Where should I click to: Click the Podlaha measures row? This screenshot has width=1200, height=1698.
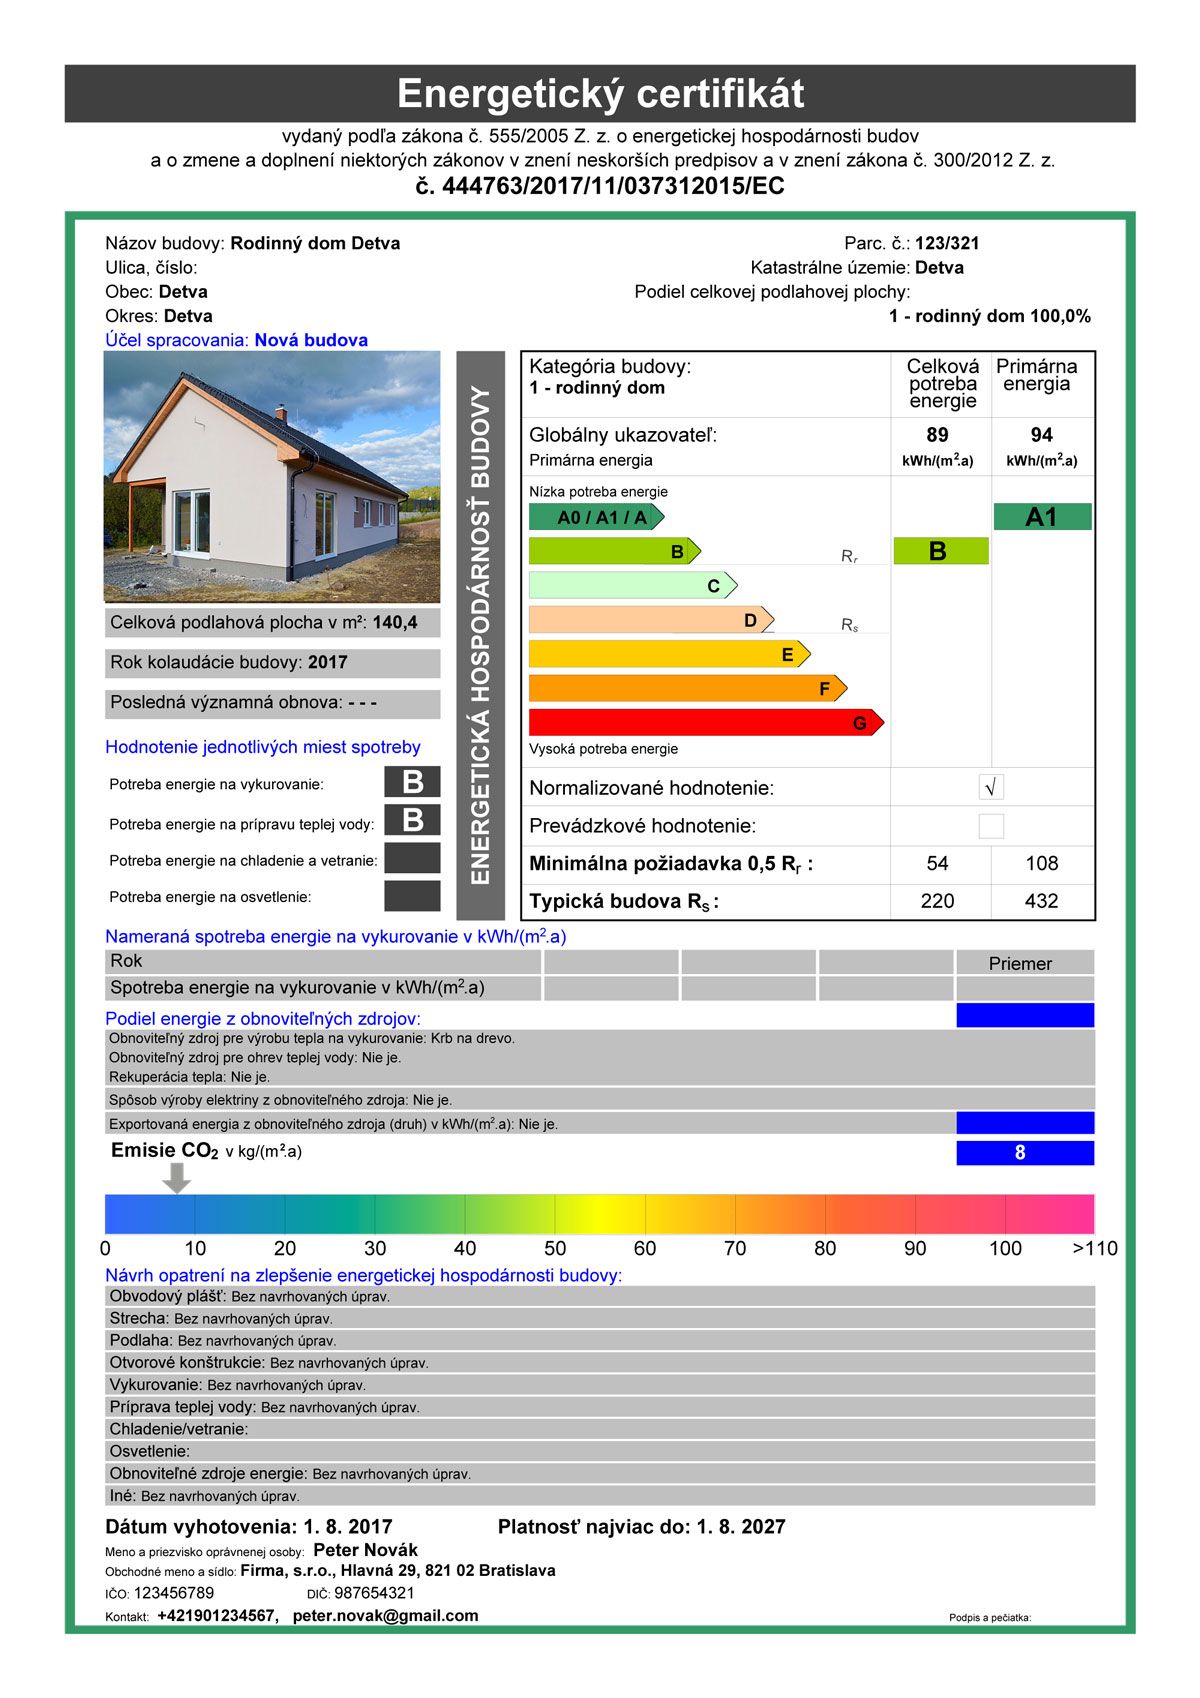click(600, 1340)
